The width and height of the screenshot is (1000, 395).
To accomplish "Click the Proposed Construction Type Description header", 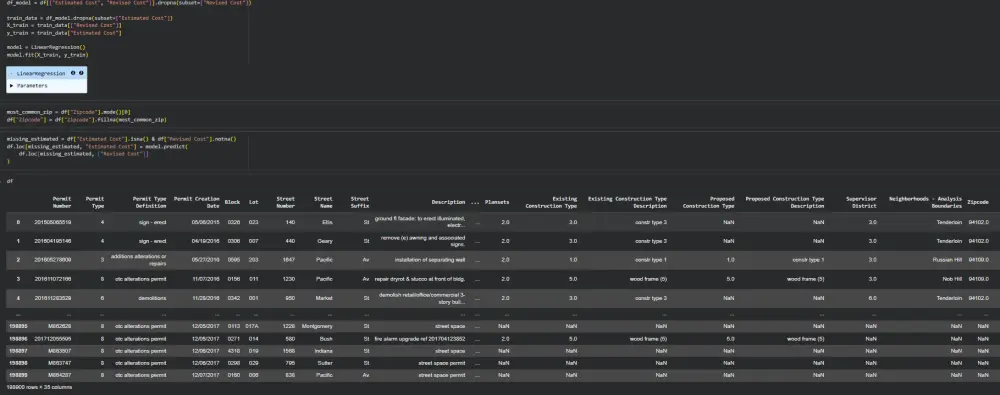I will pyautogui.click(x=784, y=202).
